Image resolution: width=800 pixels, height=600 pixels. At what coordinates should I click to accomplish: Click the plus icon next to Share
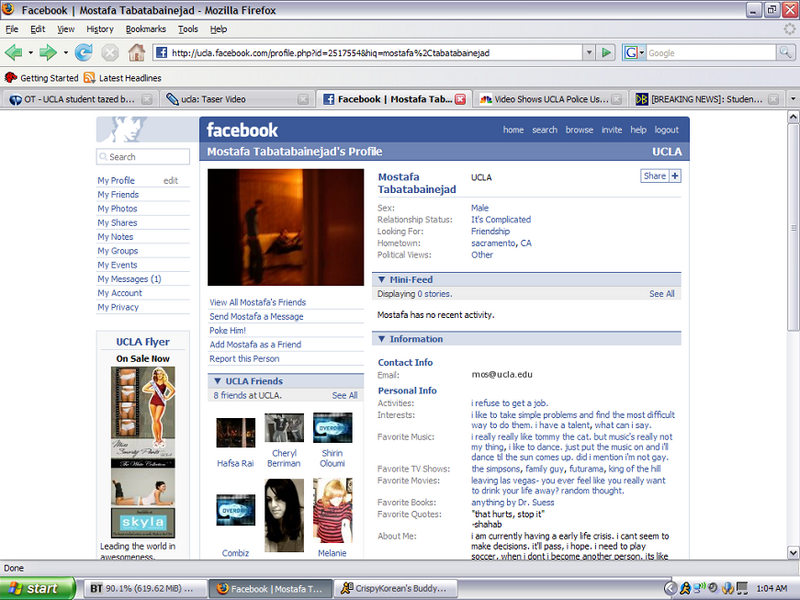coord(675,176)
